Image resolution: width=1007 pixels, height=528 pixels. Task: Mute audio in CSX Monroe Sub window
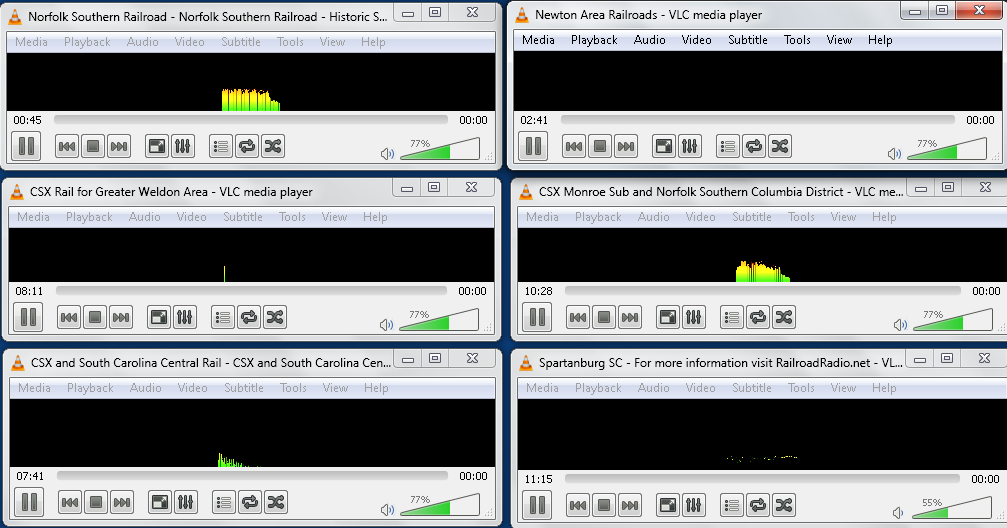pos(900,325)
